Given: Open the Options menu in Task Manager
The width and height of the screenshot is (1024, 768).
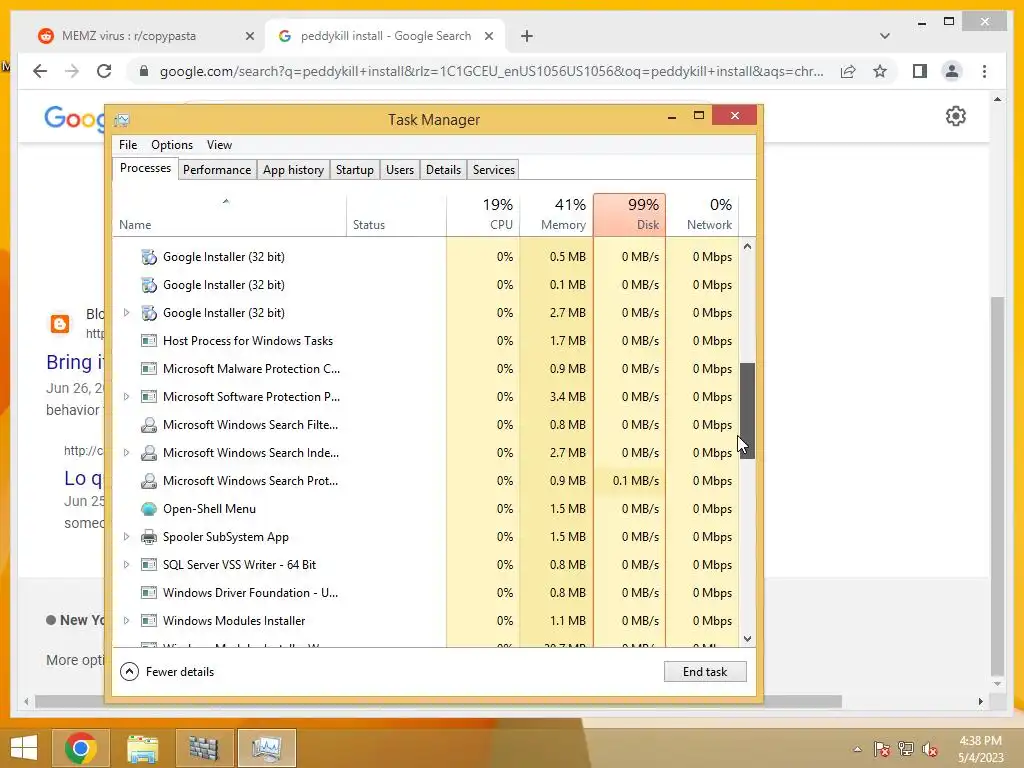Looking at the screenshot, I should 172,145.
